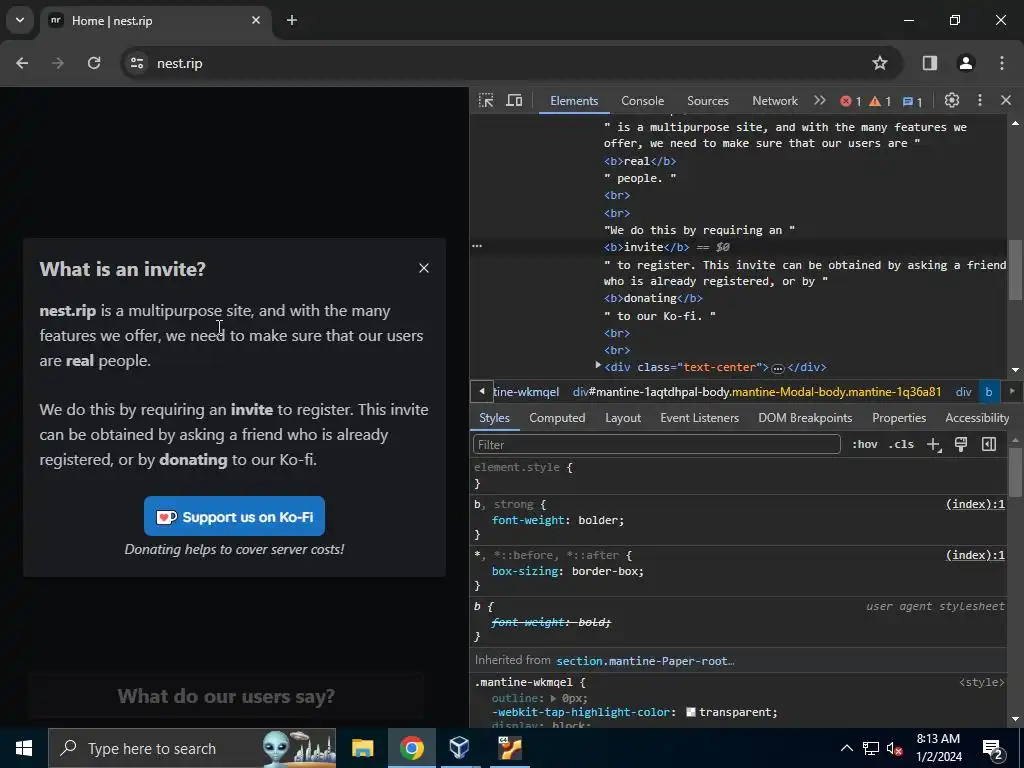Open Chrome profile avatar menu
The width and height of the screenshot is (1024, 768).
click(x=966, y=63)
